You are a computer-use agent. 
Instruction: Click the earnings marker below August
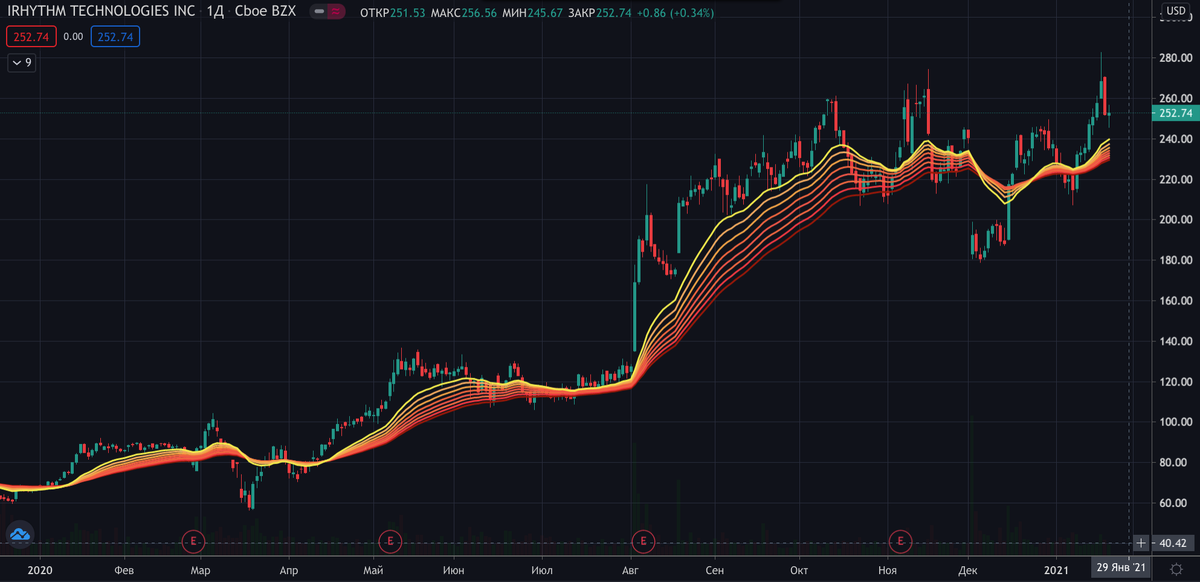click(643, 542)
